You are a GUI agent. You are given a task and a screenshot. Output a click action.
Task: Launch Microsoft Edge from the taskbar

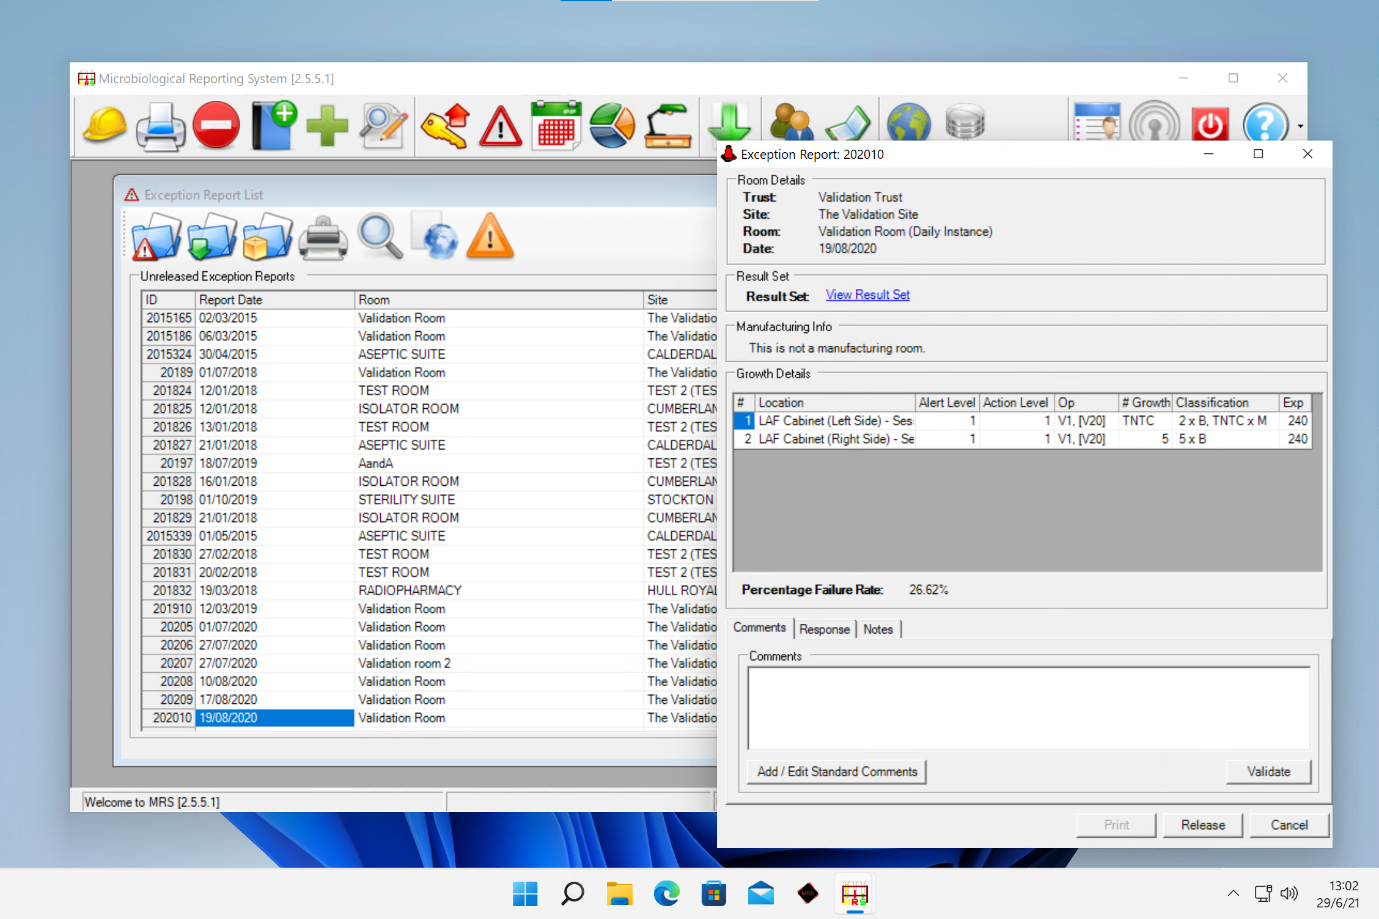(x=666, y=894)
